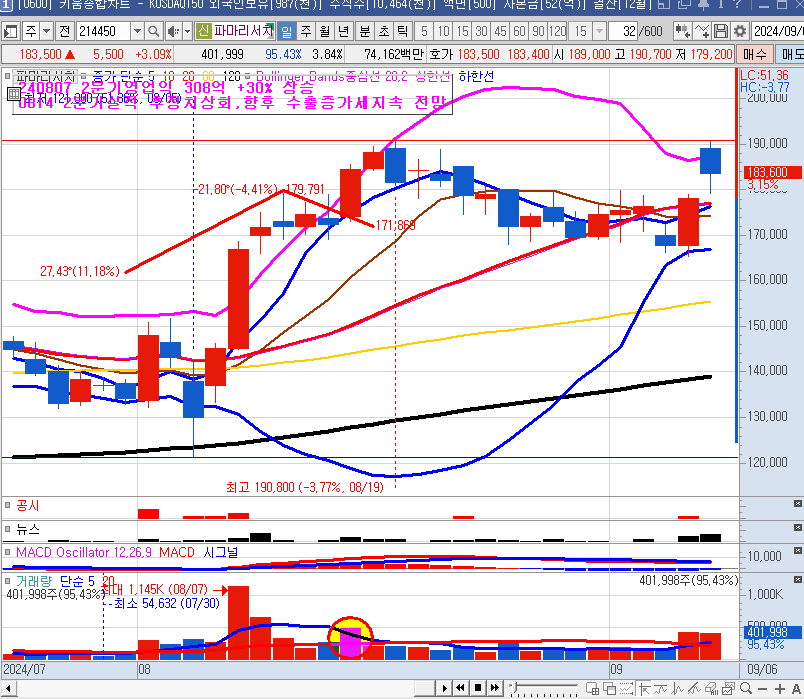The height and width of the screenshot is (699, 804).
Task: Select the 년 yearly period
Action: coord(344,31)
